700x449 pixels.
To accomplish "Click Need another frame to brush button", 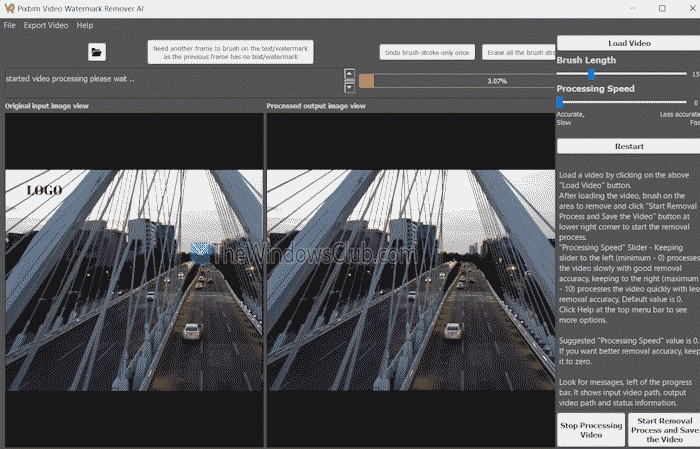I will click(230, 52).
